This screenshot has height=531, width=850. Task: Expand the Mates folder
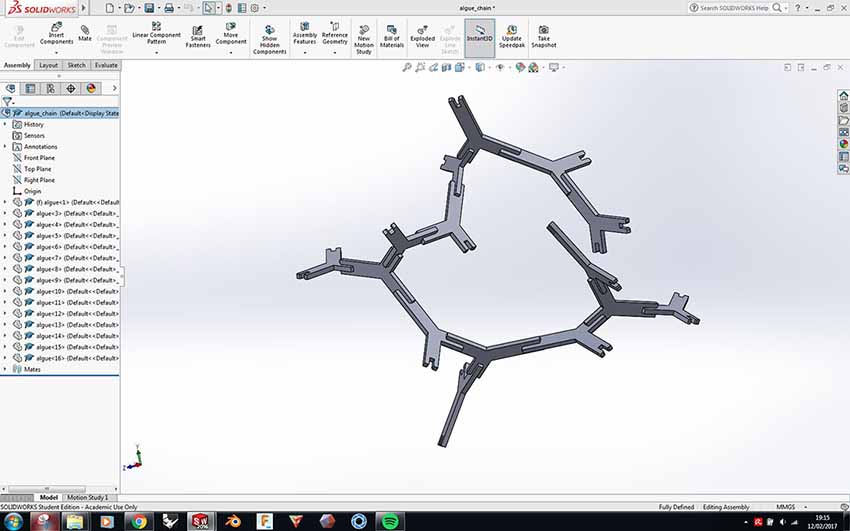tap(5, 369)
